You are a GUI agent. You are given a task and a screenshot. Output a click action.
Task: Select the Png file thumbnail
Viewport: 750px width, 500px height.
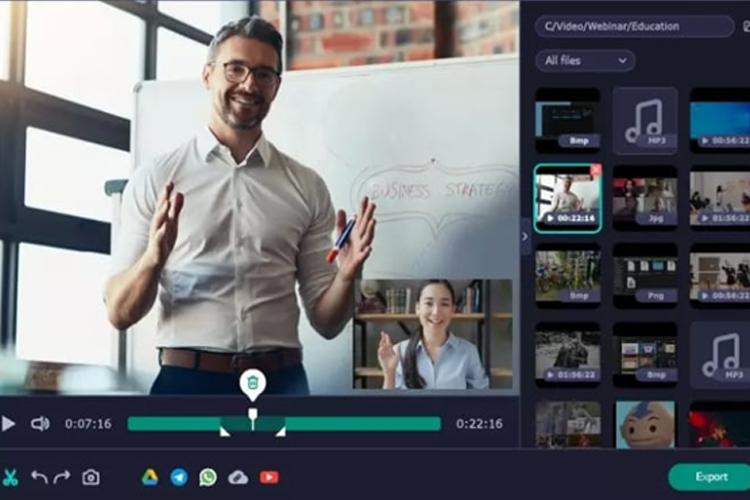pyautogui.click(x=645, y=276)
